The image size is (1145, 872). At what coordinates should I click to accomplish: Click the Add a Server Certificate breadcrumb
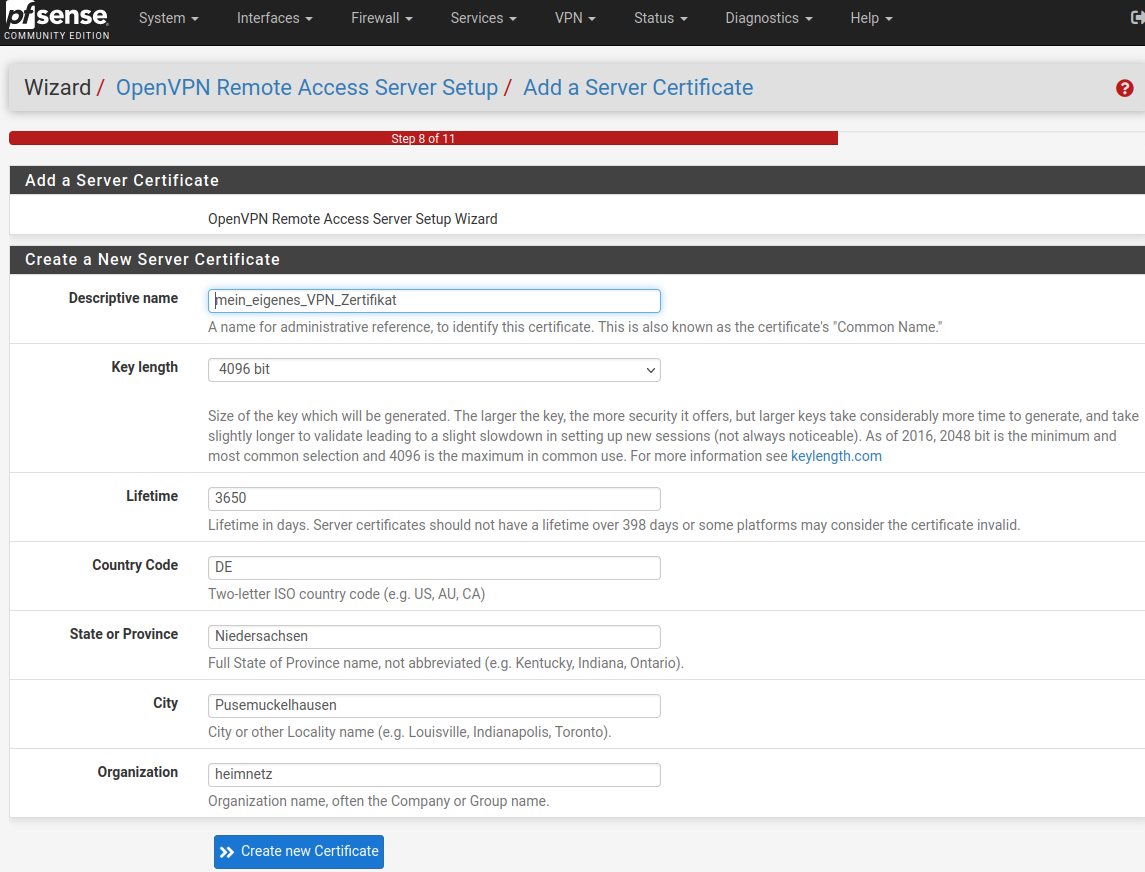pyautogui.click(x=638, y=88)
